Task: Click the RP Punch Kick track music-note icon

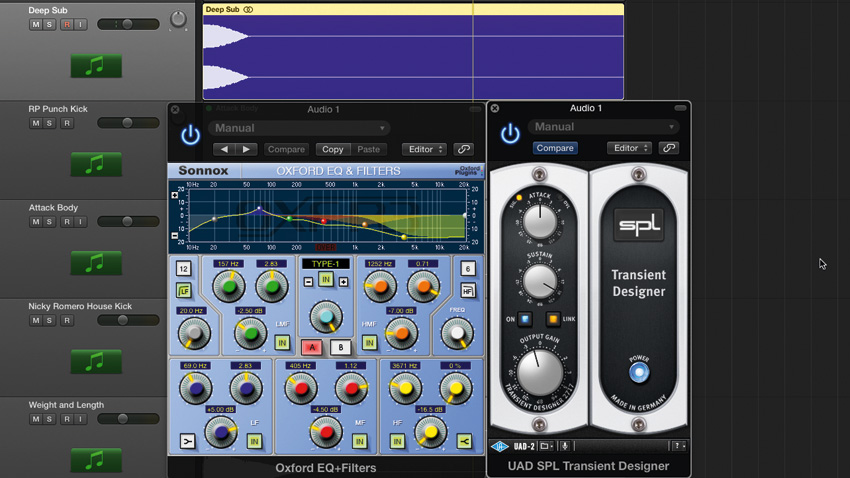Action: (x=96, y=164)
